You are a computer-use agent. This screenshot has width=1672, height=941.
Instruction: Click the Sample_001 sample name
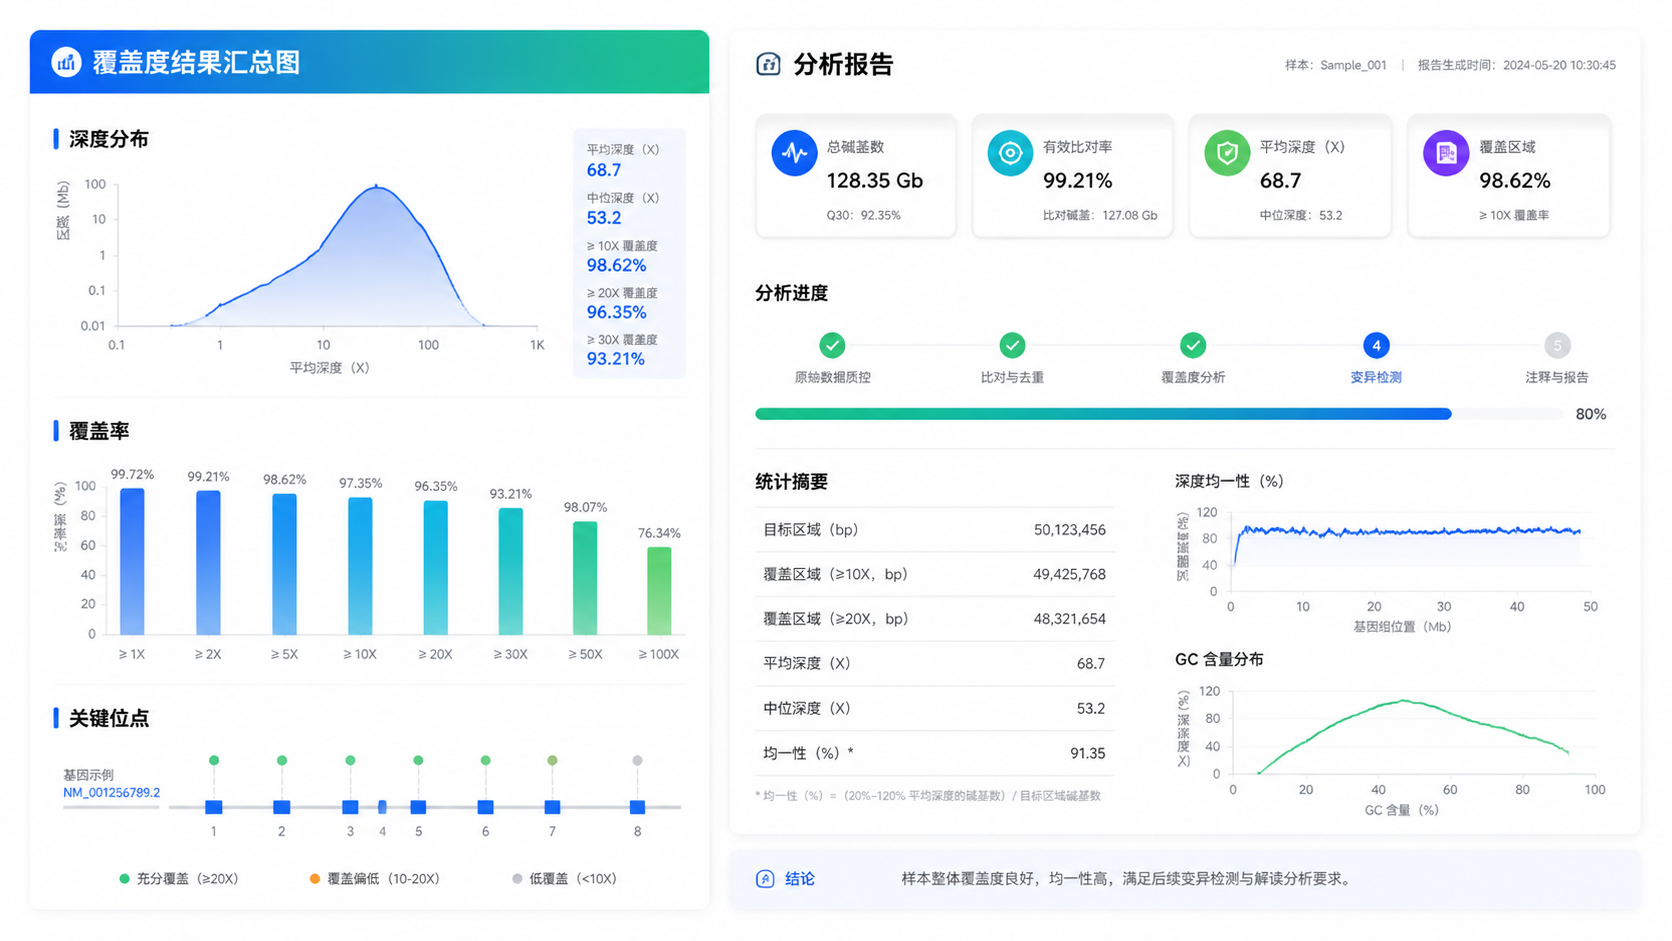click(x=1353, y=65)
